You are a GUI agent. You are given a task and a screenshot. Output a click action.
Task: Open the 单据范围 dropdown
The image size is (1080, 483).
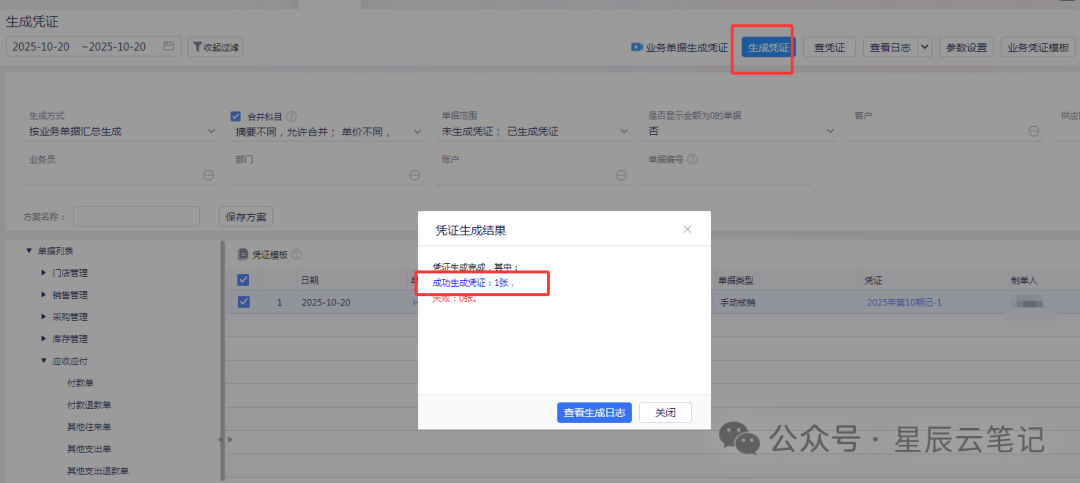(534, 131)
